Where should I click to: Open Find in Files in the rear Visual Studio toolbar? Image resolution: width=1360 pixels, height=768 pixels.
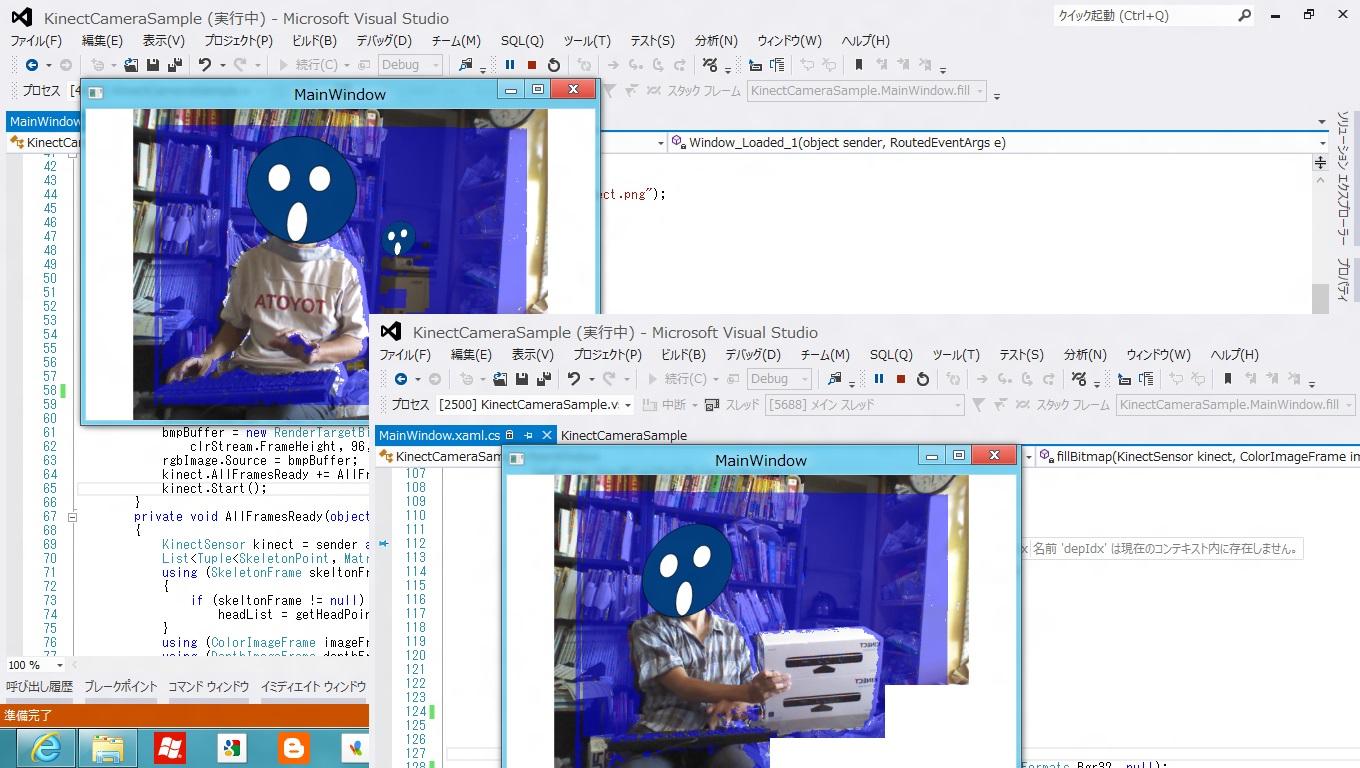[466, 65]
